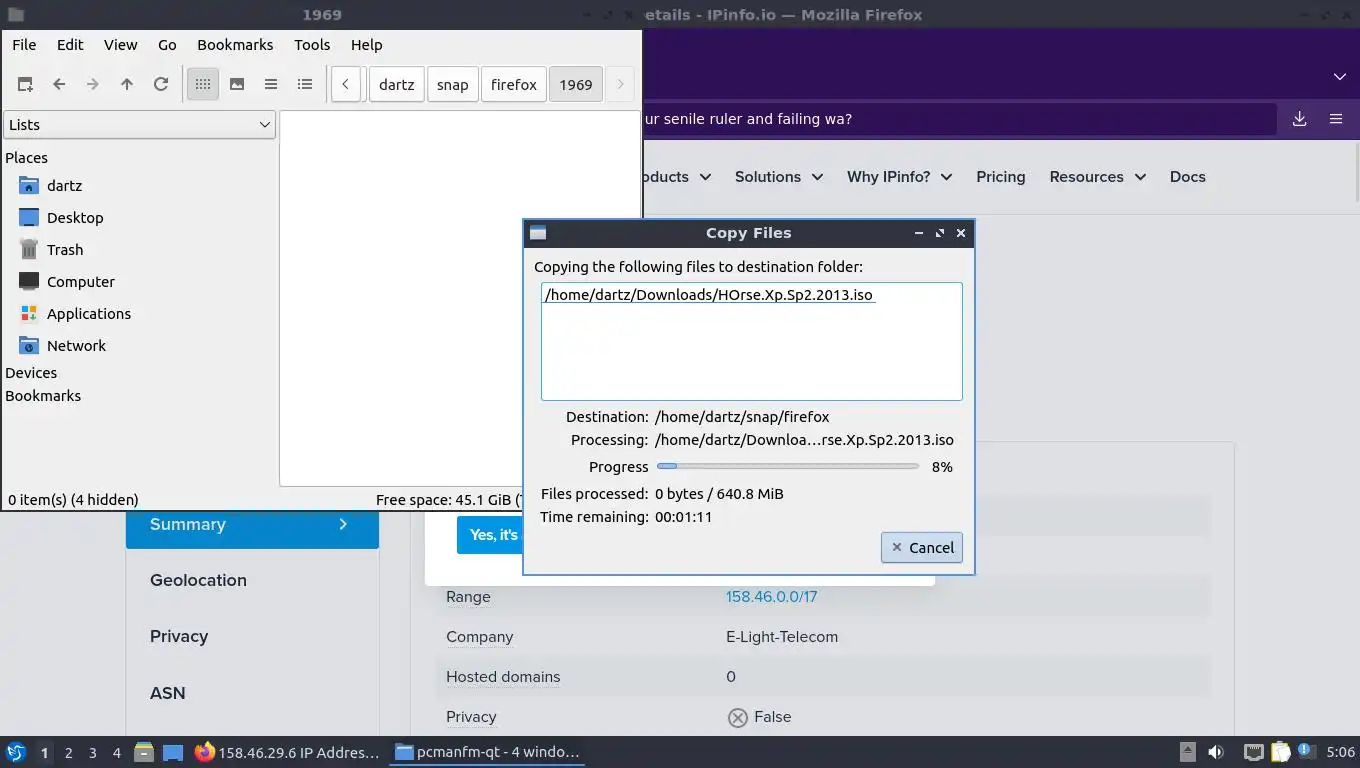Select Privacy section in IPinfo sidebar
This screenshot has width=1360, height=768.
[179, 636]
